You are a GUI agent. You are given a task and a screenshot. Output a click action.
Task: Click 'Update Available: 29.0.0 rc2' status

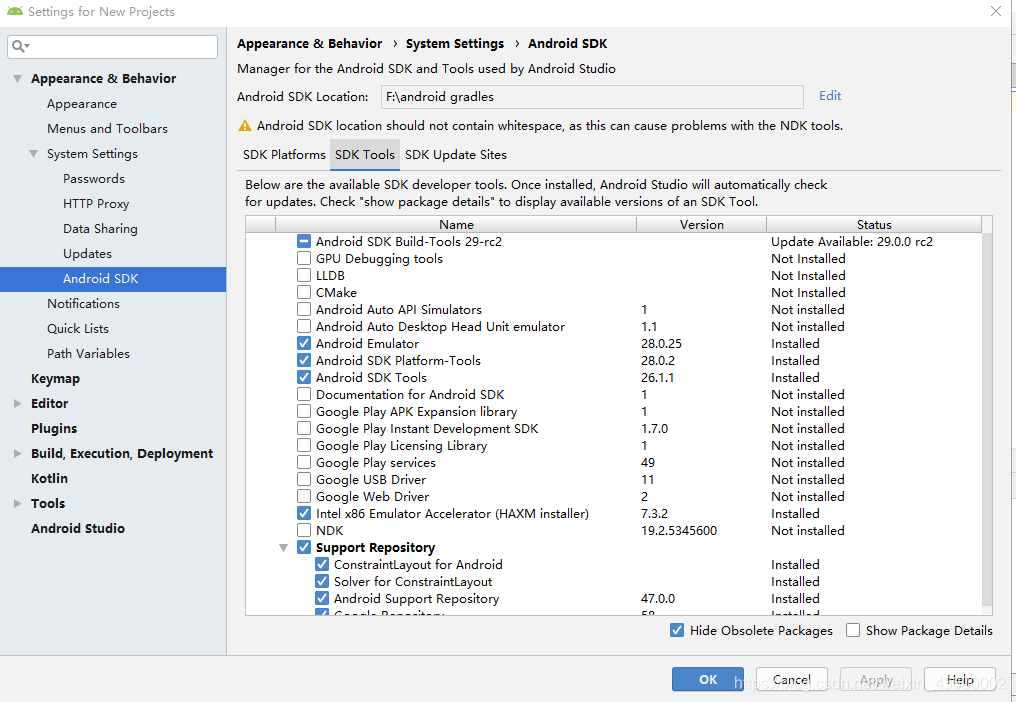pyautogui.click(x=852, y=242)
